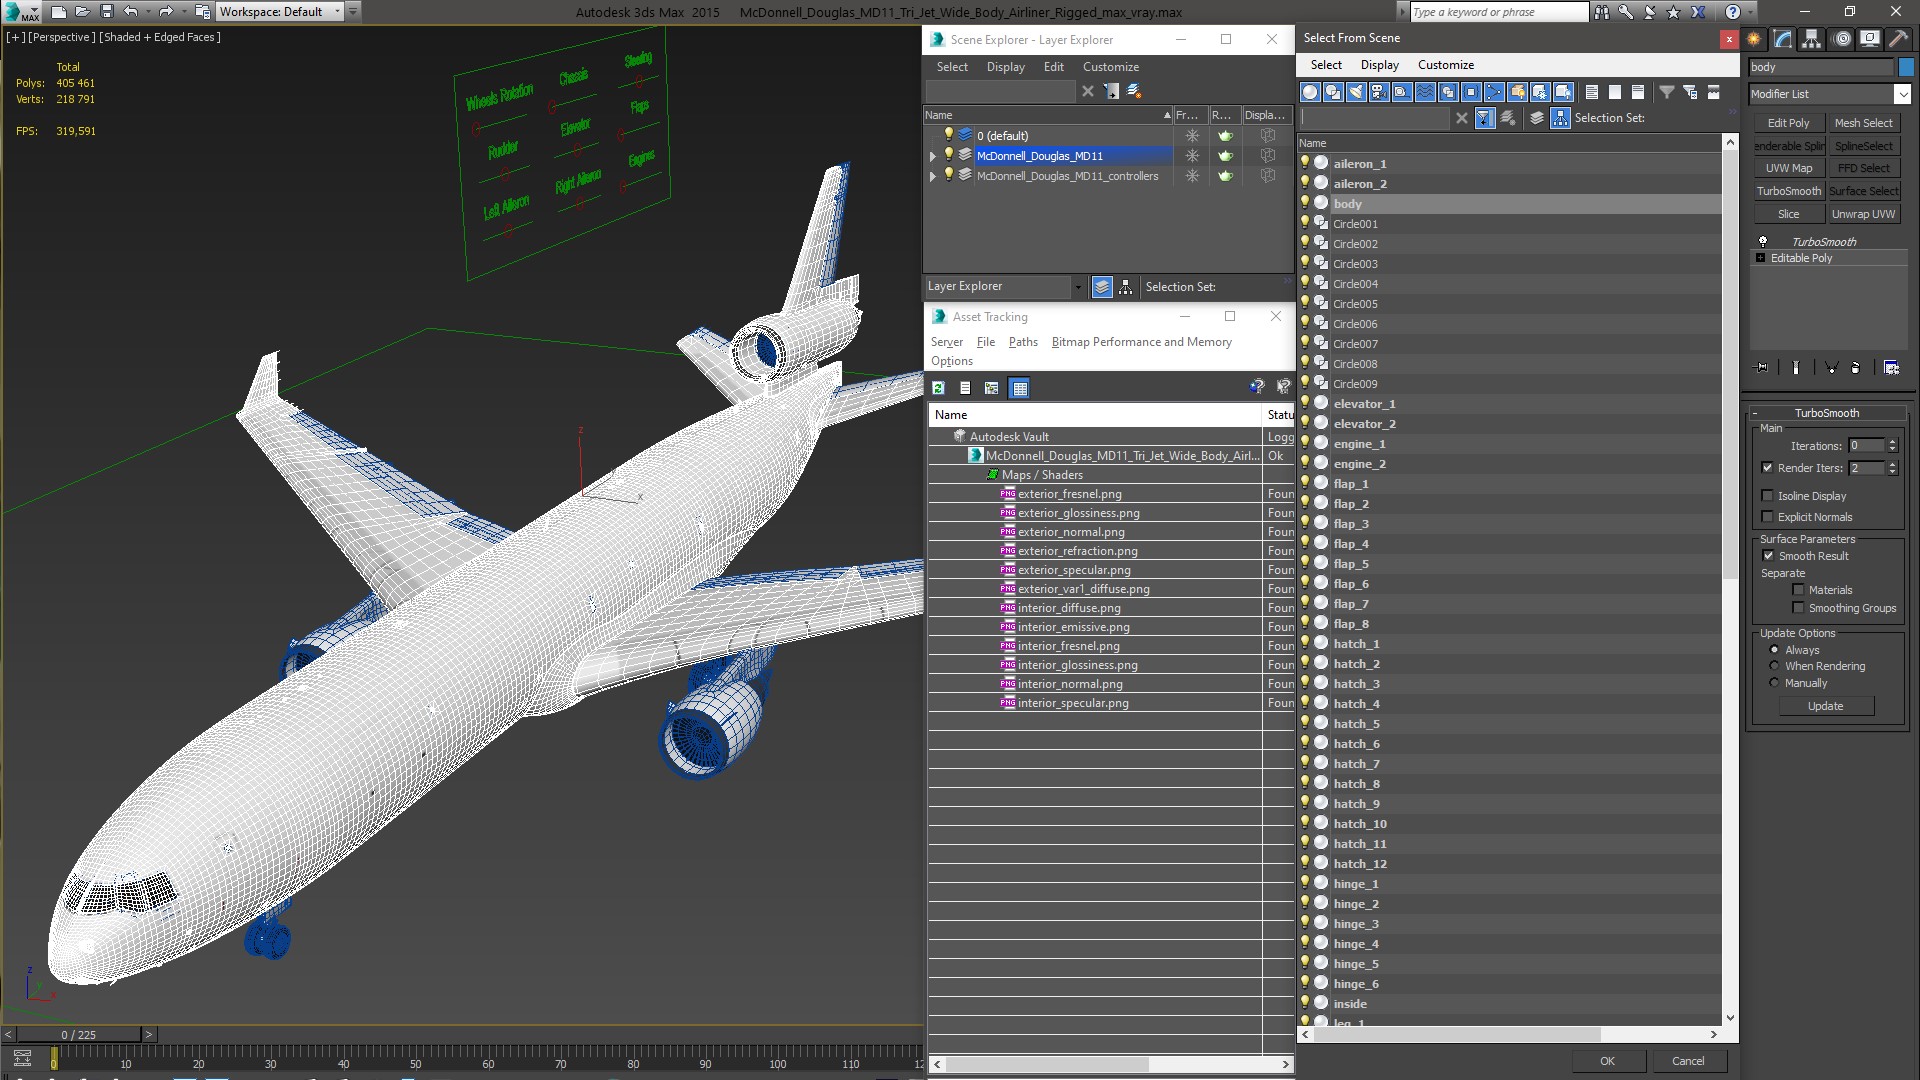Click Remove modifier trash icon in stack
1920x1080 pixels.
[x=1856, y=368]
